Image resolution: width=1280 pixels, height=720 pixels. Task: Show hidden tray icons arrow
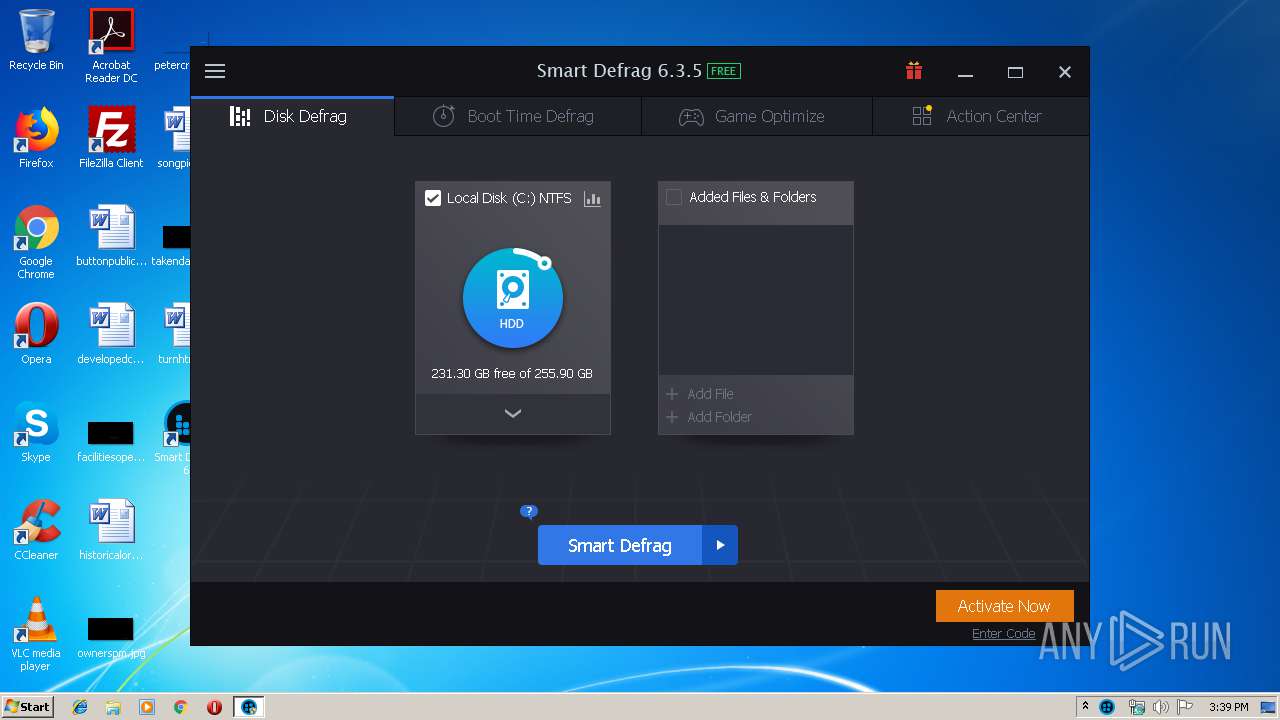1085,707
